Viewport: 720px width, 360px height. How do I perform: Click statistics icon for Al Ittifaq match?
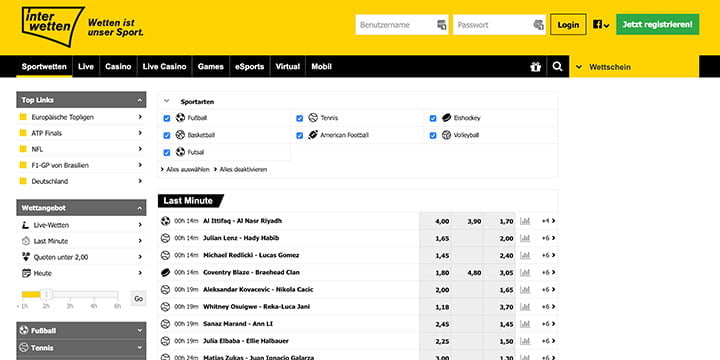(525, 221)
